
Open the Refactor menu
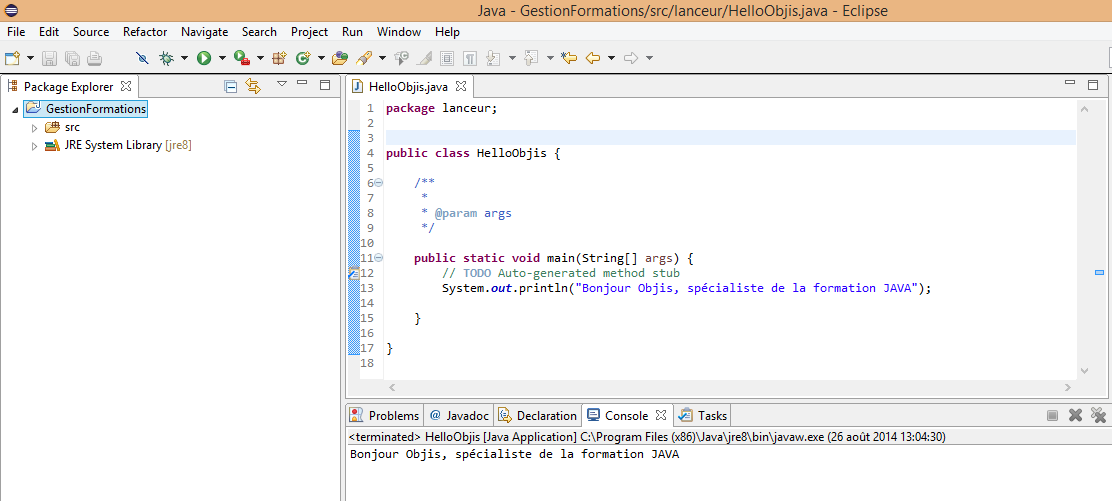click(x=145, y=32)
